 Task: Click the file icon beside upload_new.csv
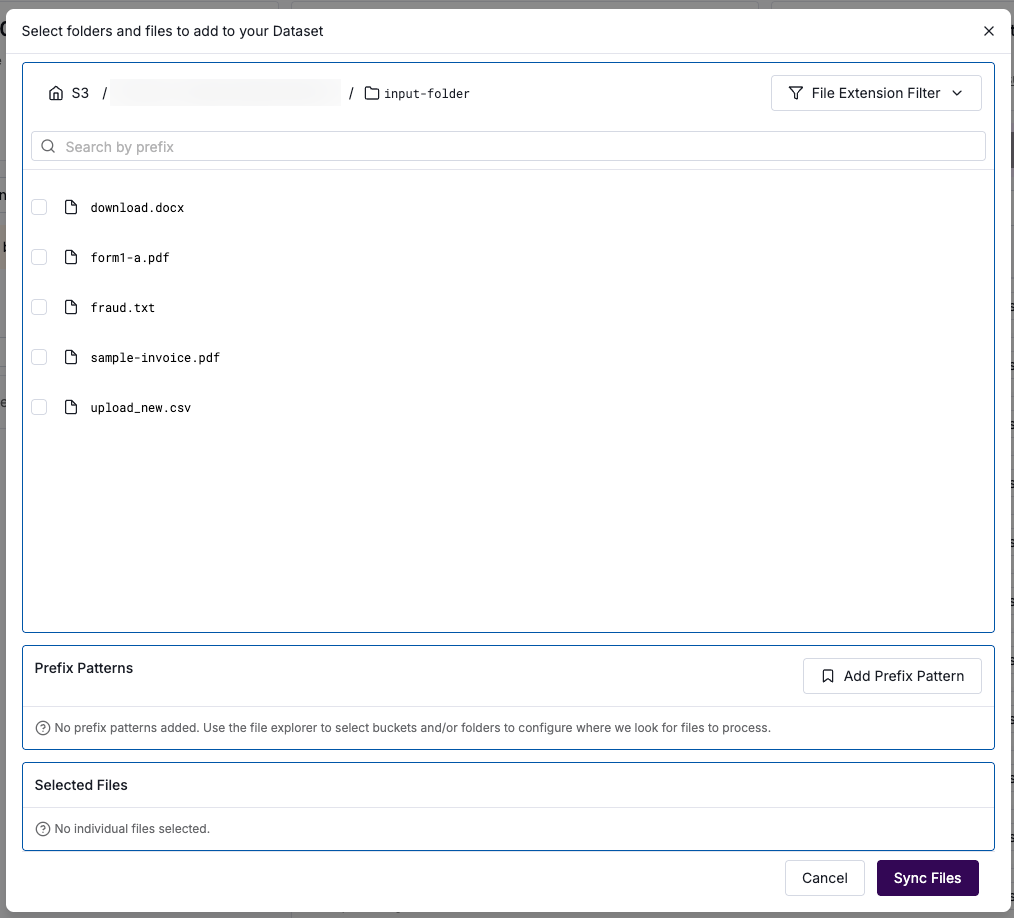[70, 407]
